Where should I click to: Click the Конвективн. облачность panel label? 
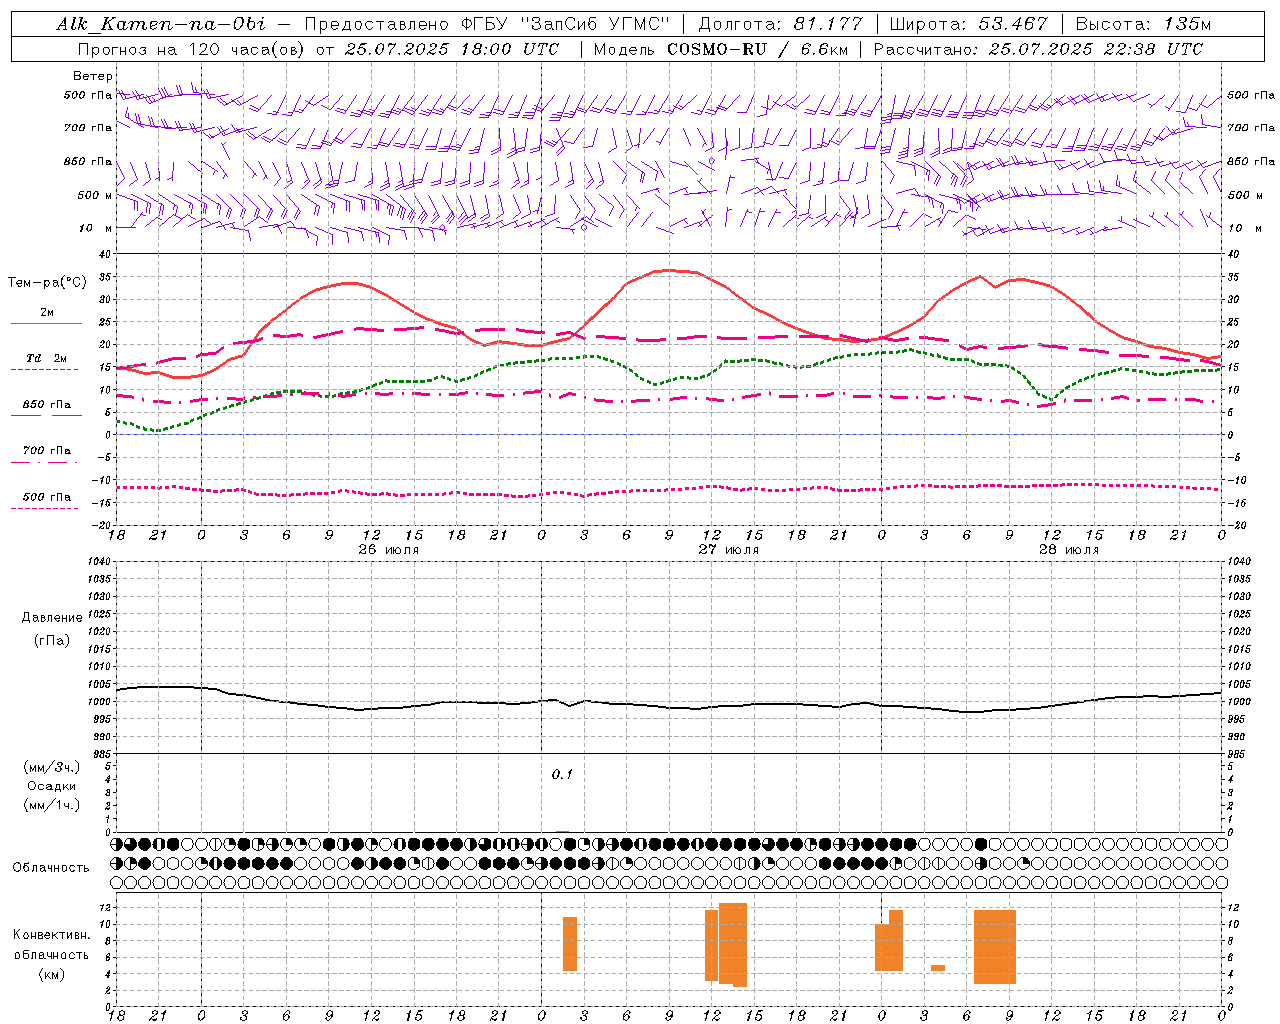[51, 944]
